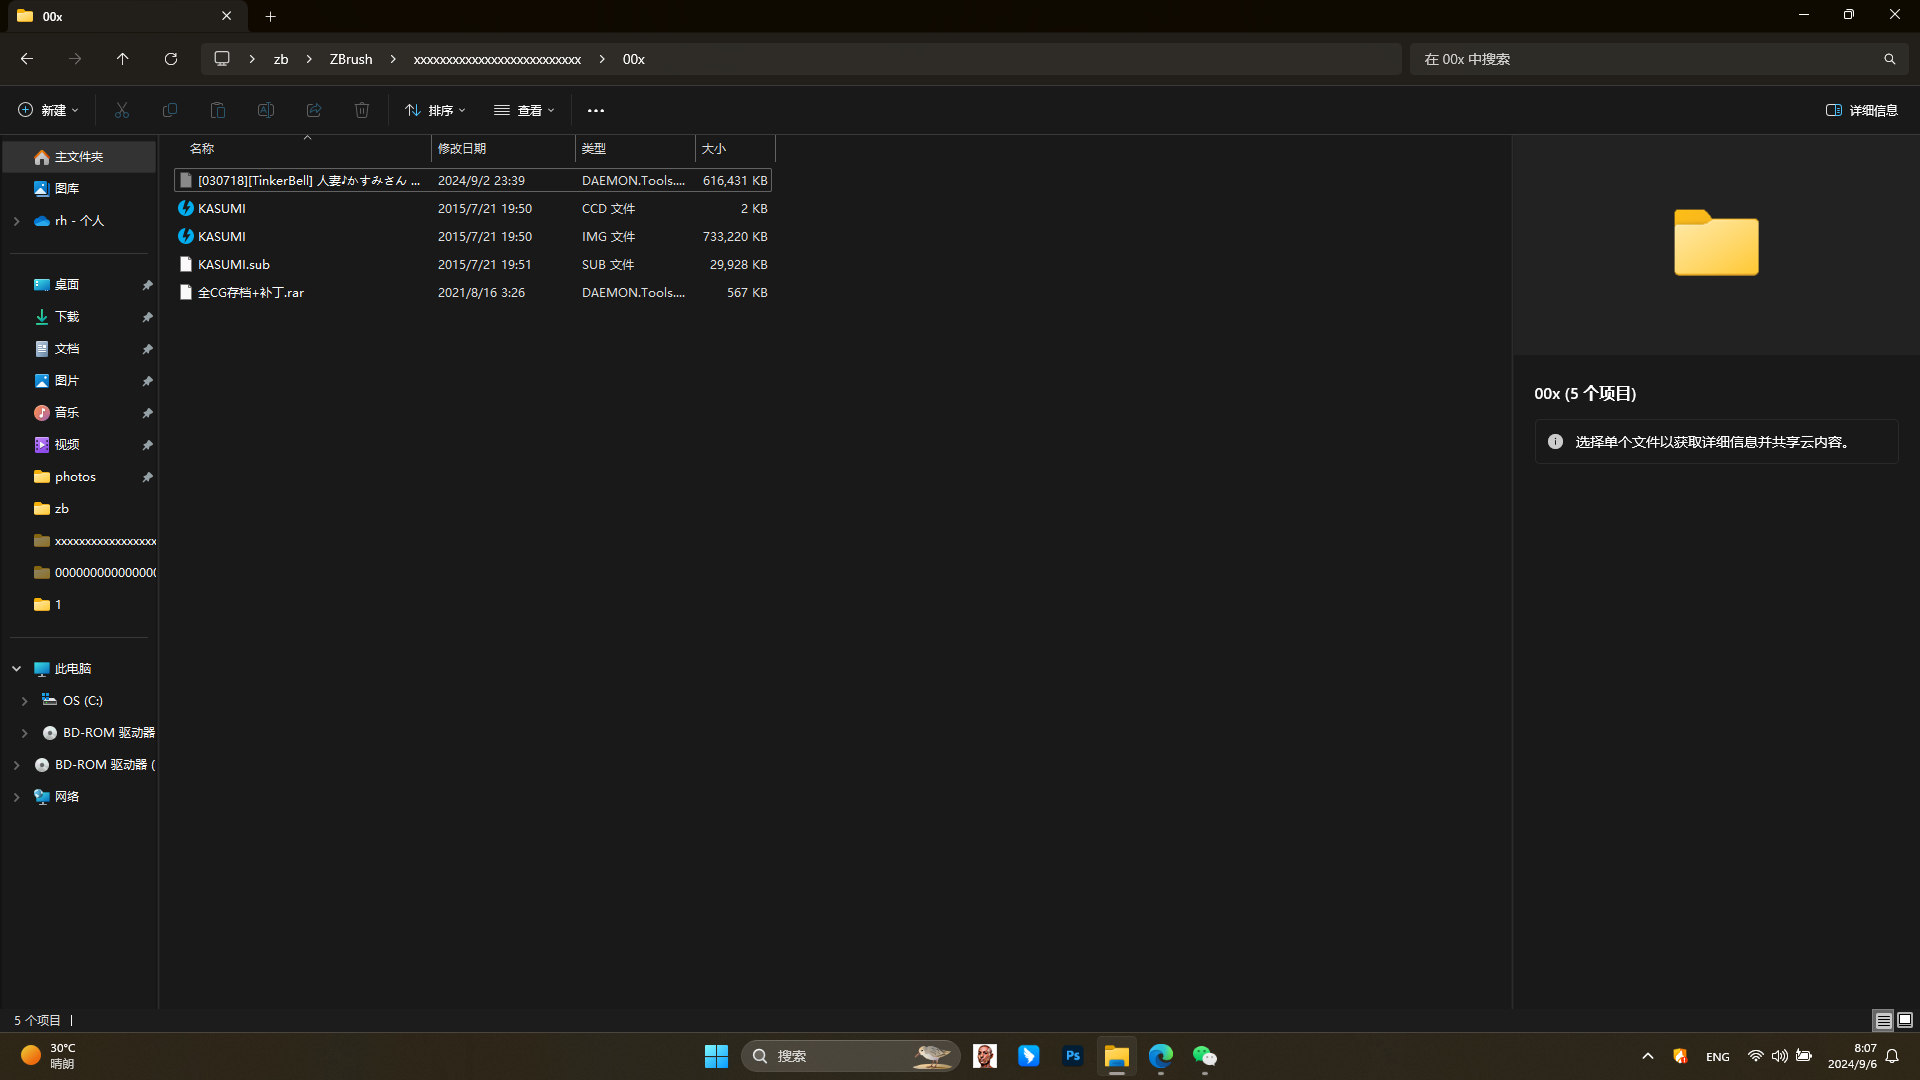Open the 排序 sort dropdown
This screenshot has width=1920, height=1080.
pos(435,110)
